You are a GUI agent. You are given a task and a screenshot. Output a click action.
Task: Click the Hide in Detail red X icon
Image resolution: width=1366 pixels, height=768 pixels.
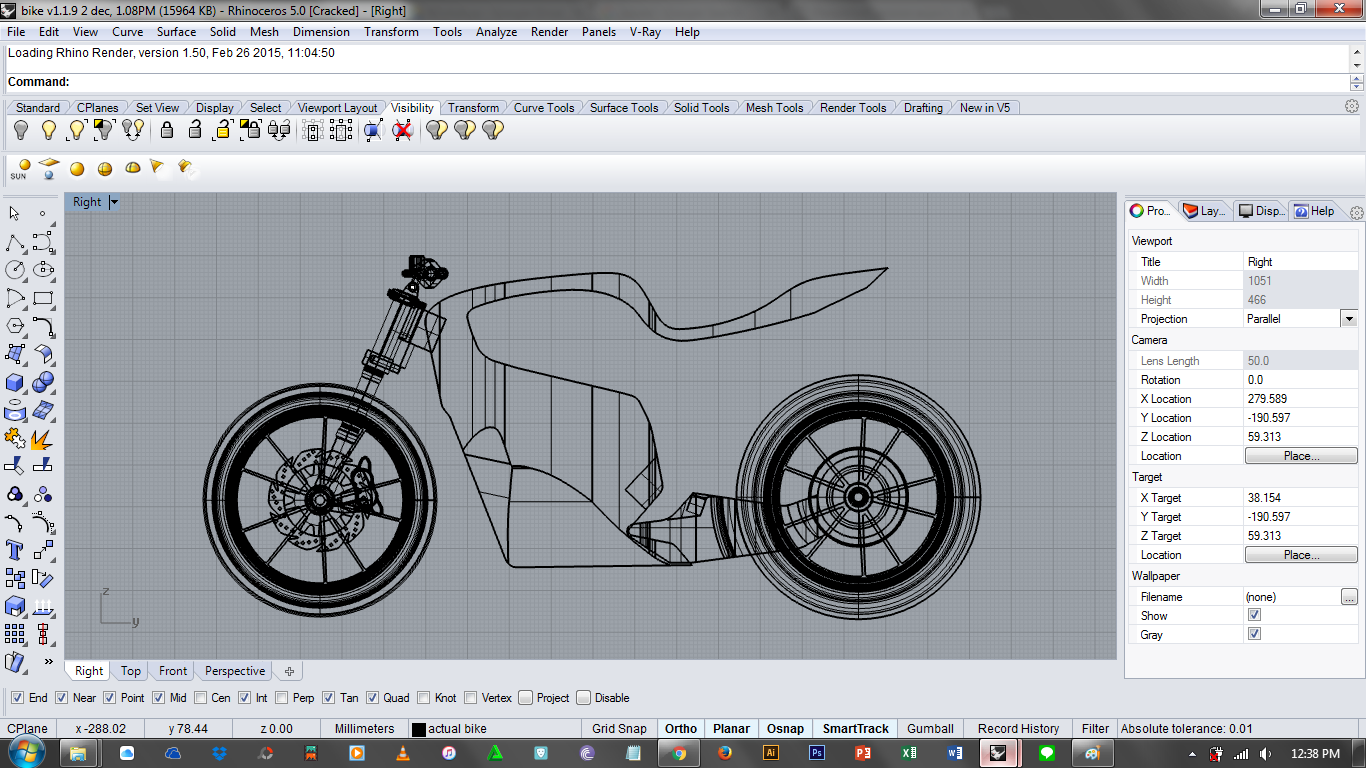402,130
